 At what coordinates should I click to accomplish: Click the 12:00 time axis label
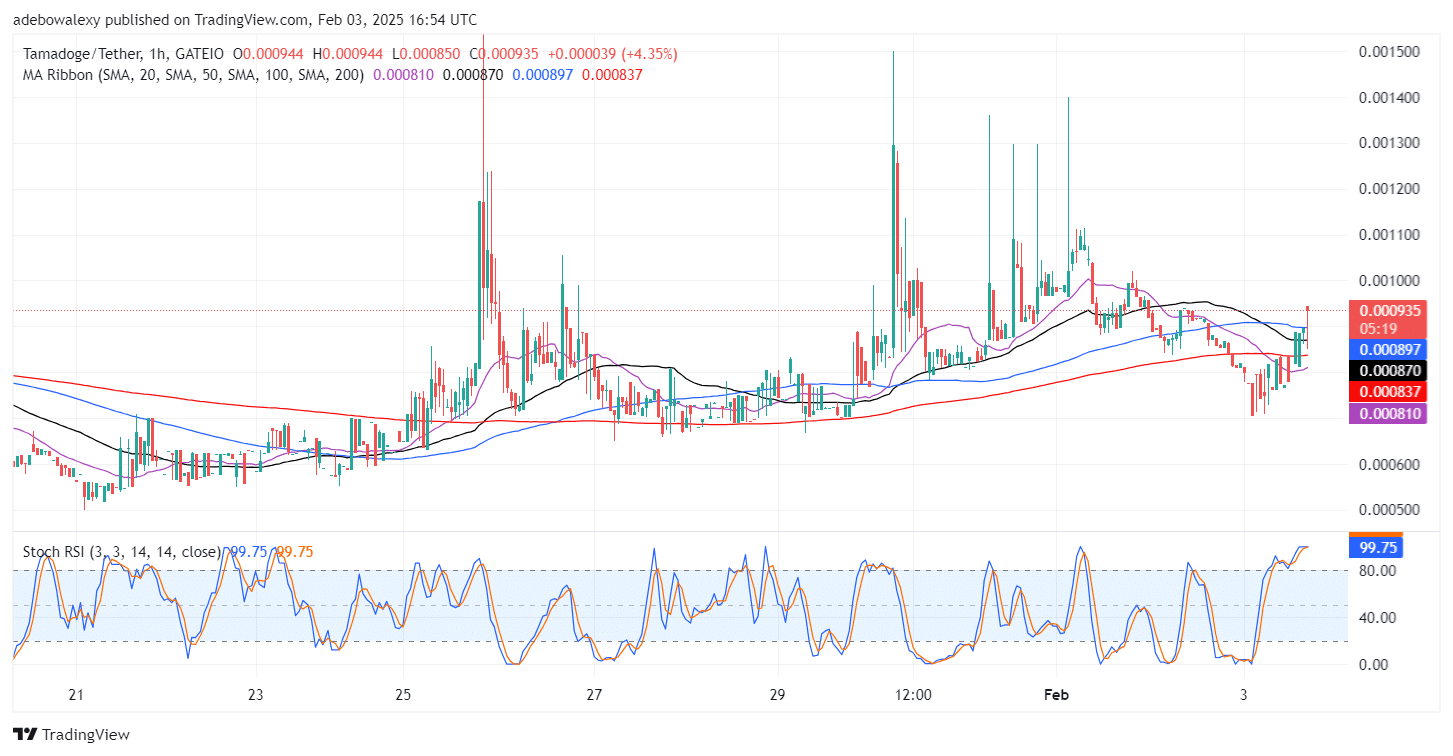coord(914,695)
